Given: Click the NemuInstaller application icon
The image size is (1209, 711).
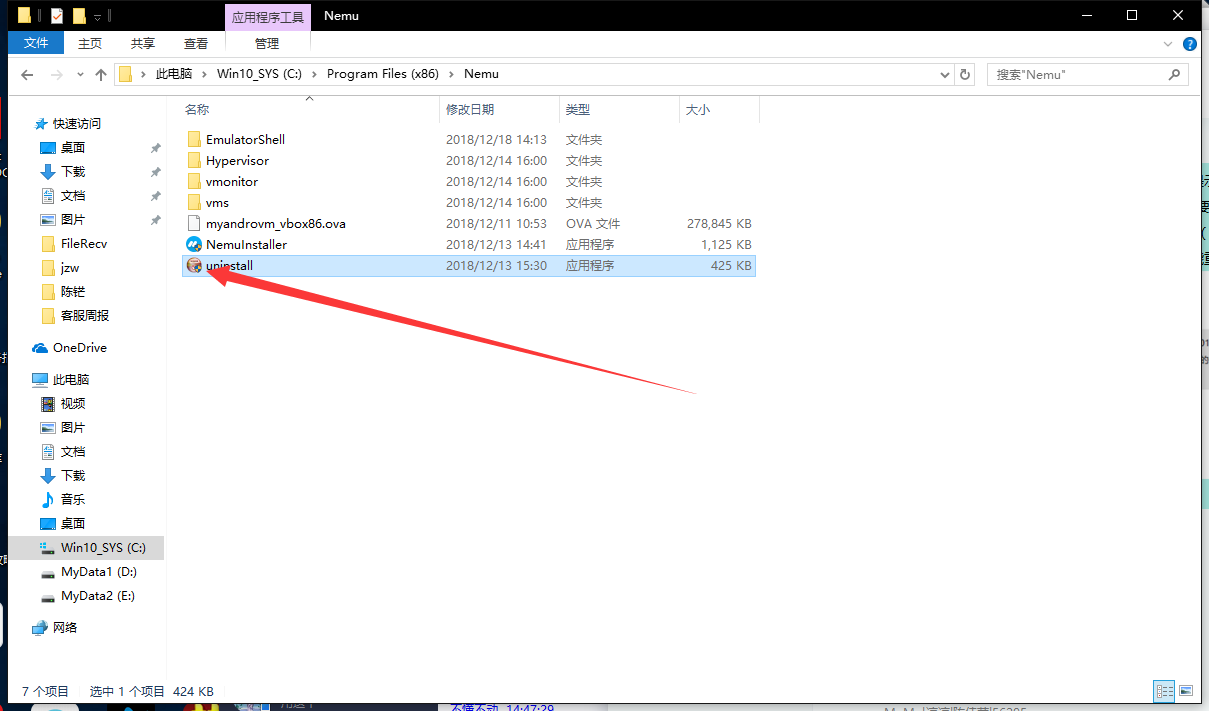Looking at the screenshot, I should [194, 245].
